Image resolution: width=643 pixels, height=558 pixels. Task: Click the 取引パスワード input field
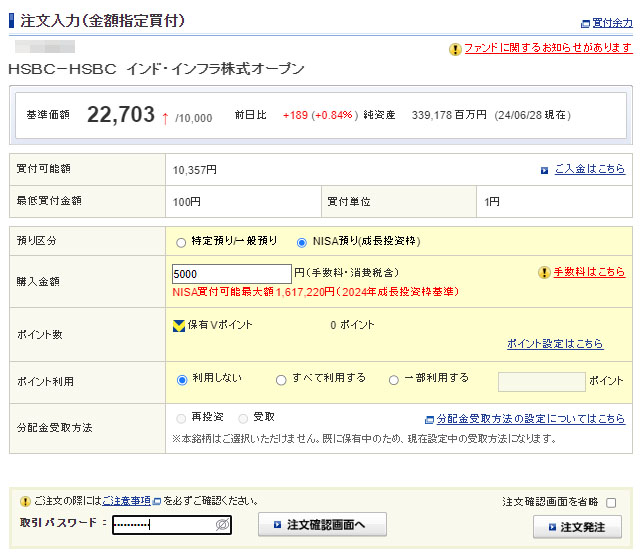tap(163, 524)
